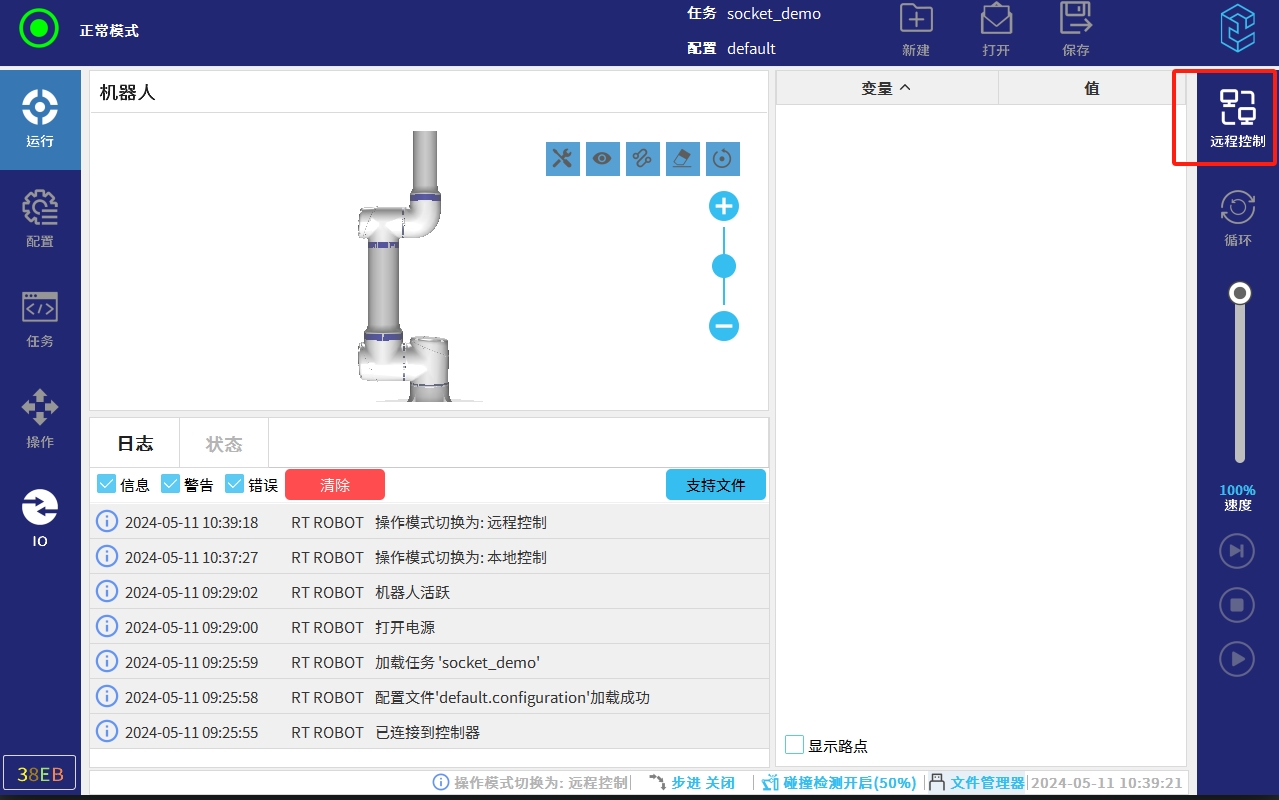Switch to the 状态 status tab
Image resolution: width=1279 pixels, height=800 pixels.
point(224,444)
